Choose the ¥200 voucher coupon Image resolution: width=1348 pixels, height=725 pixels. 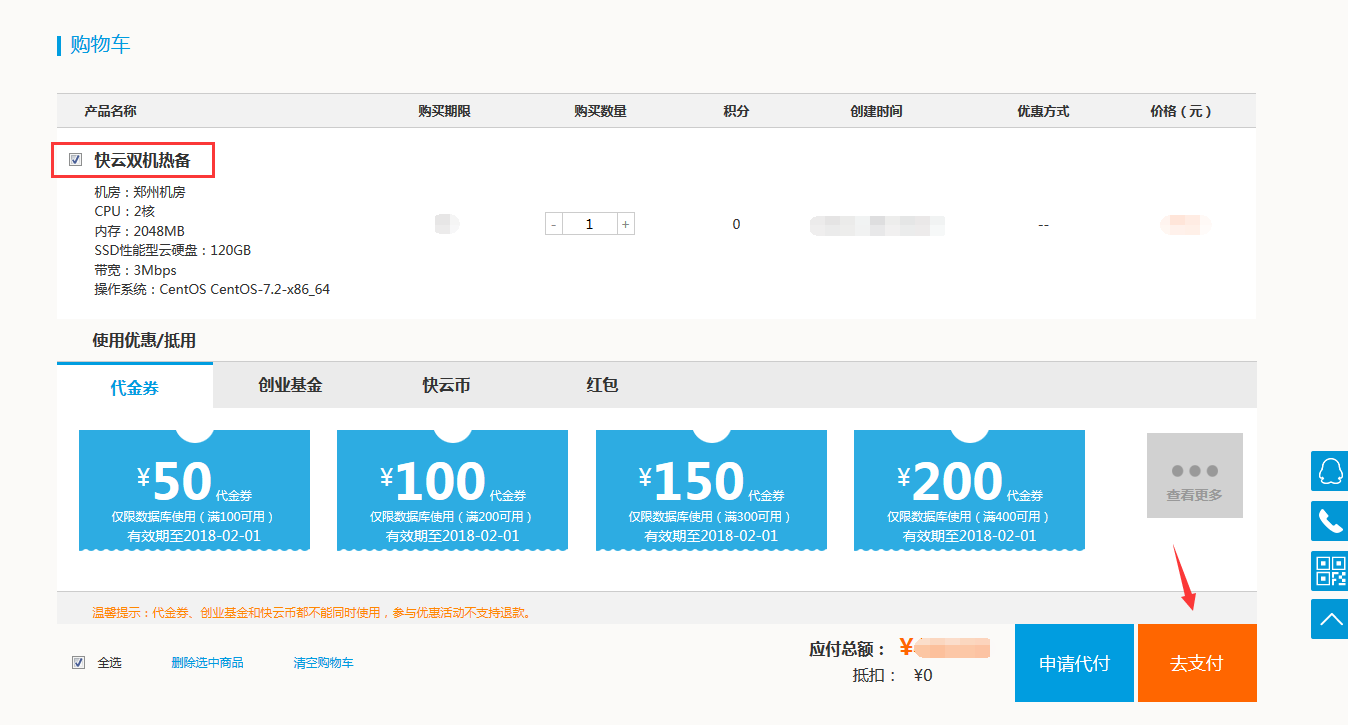[969, 490]
